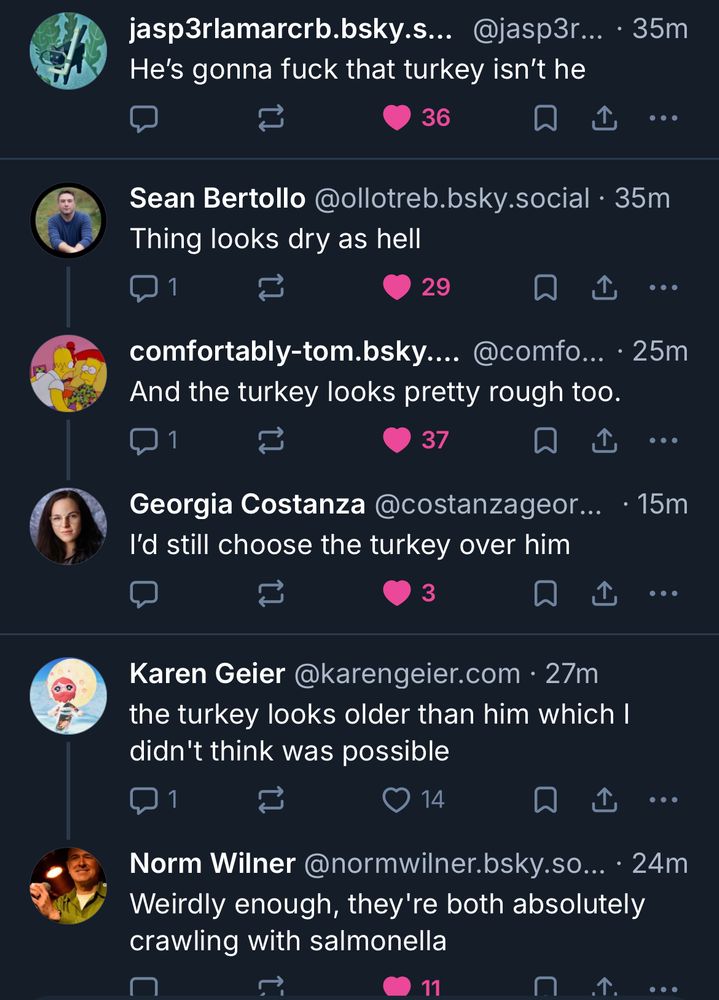The width and height of the screenshot is (719, 1000).
Task: Open comfortably-tom's Simpsons avatar
Action: tap(68, 373)
